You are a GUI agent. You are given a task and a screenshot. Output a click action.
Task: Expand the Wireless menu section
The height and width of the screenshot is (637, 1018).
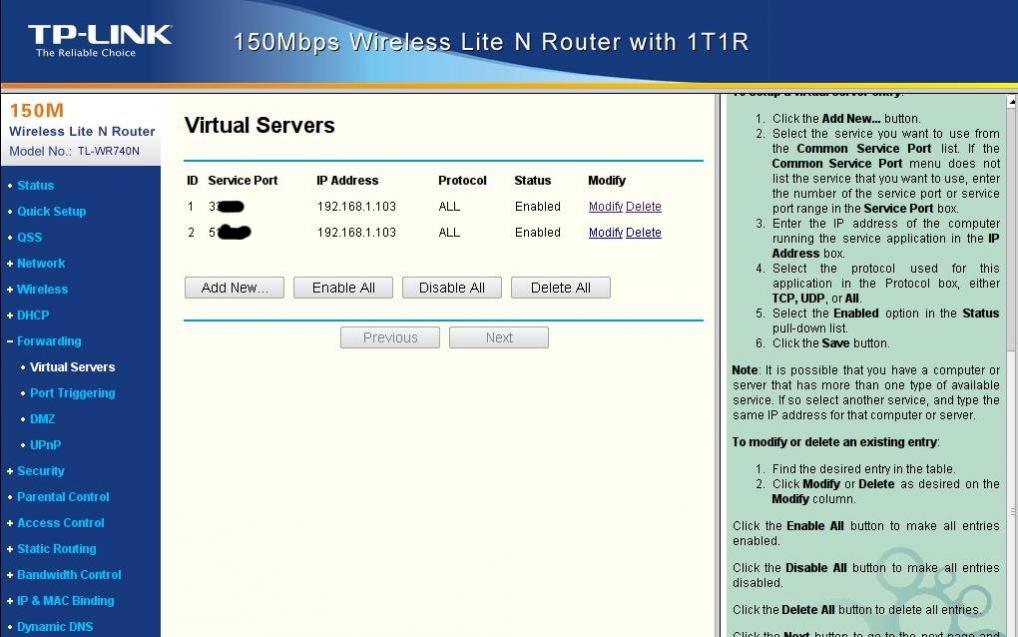[x=42, y=289]
